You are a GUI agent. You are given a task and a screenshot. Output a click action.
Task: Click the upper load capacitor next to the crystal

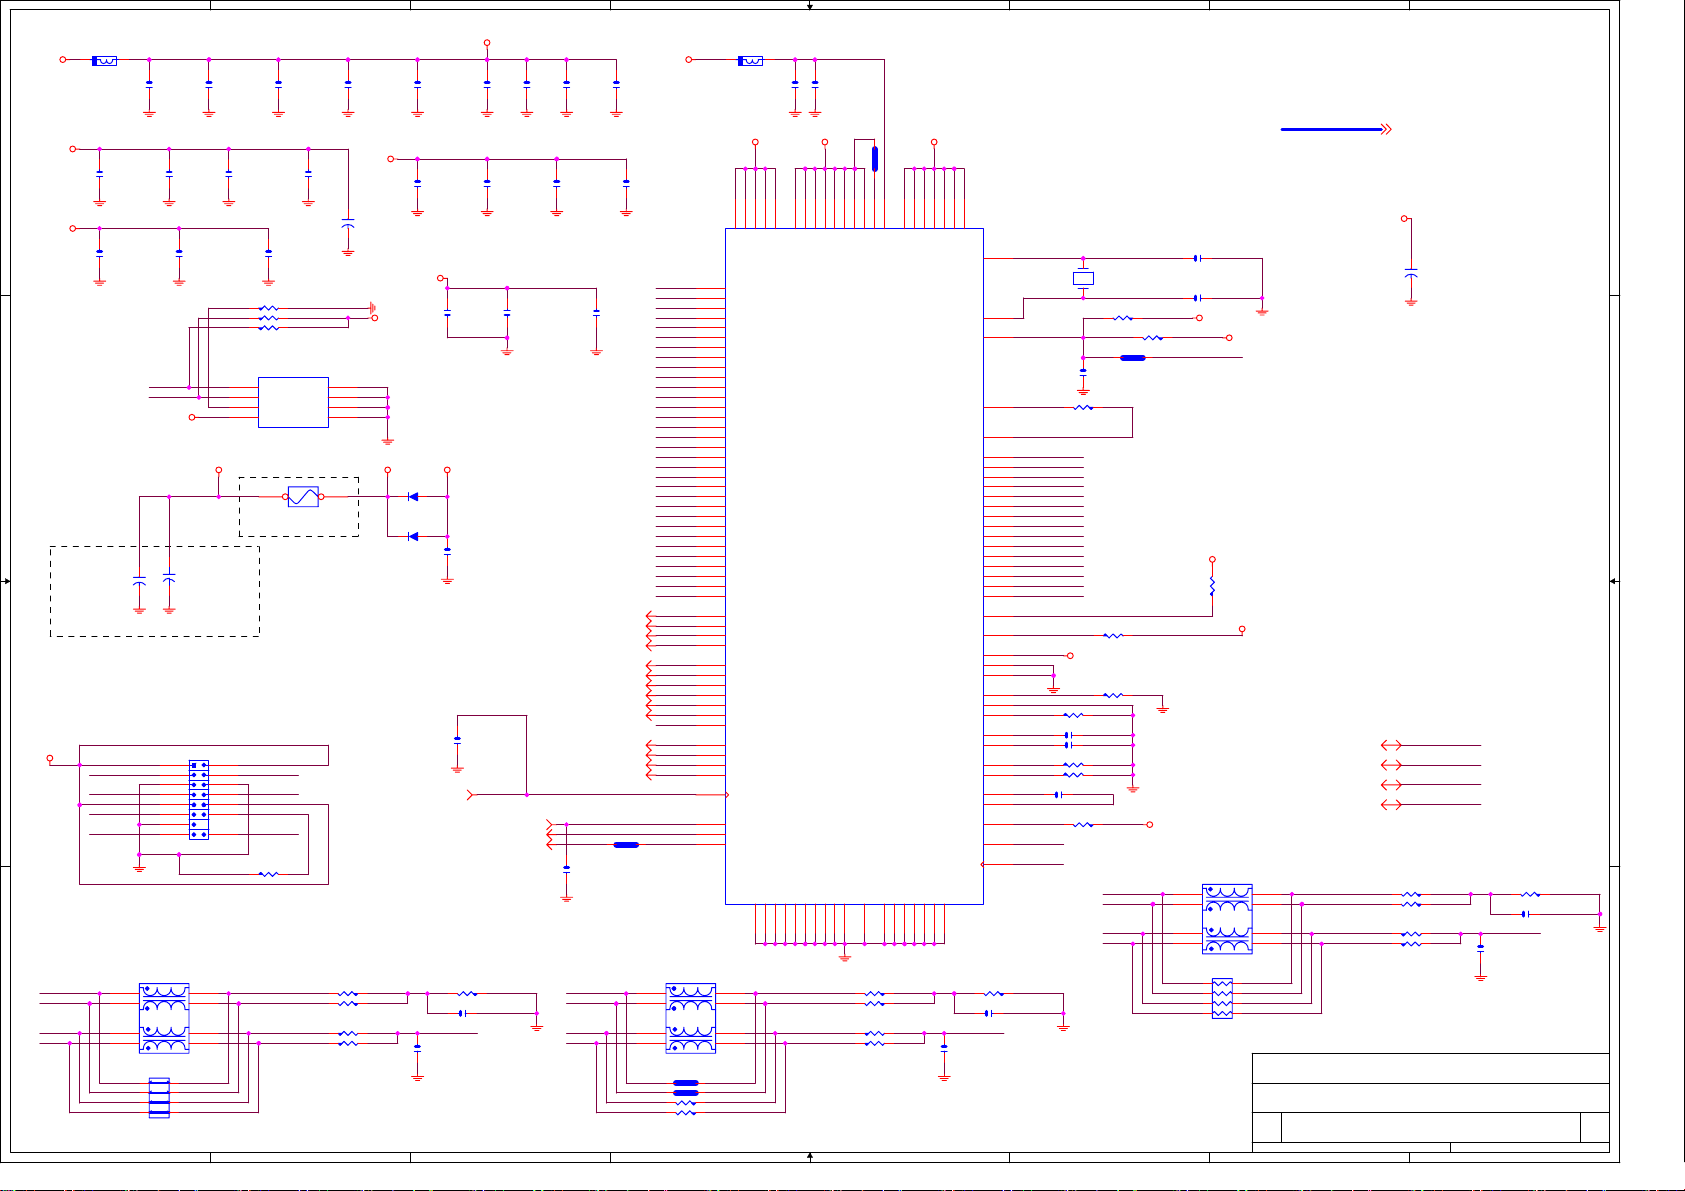pyautogui.click(x=1197, y=258)
